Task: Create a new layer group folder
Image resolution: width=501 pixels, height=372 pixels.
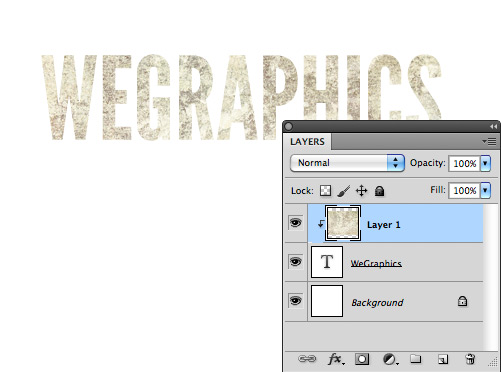Action: (415, 359)
